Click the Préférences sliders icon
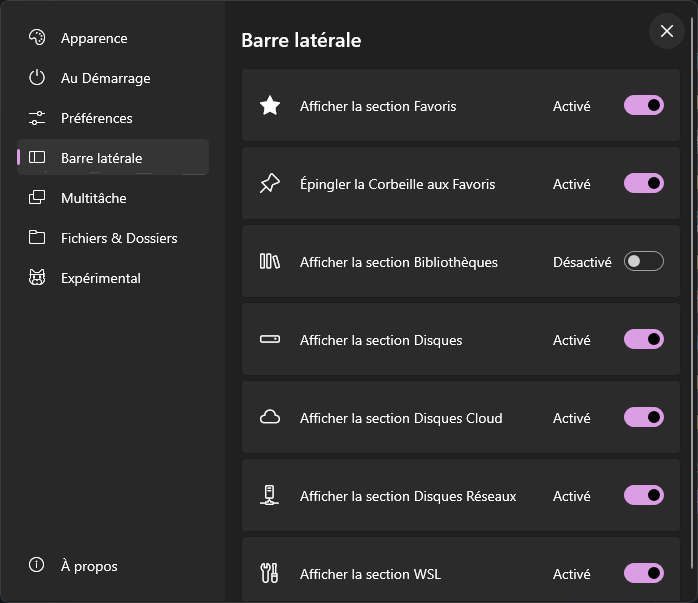This screenshot has width=698, height=603. point(37,117)
